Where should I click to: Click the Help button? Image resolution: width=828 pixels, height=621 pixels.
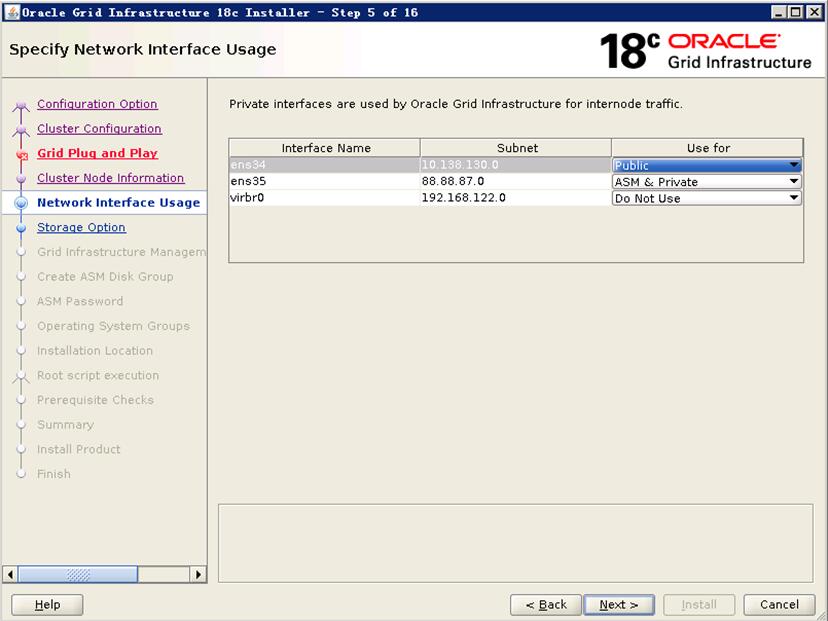tap(47, 605)
